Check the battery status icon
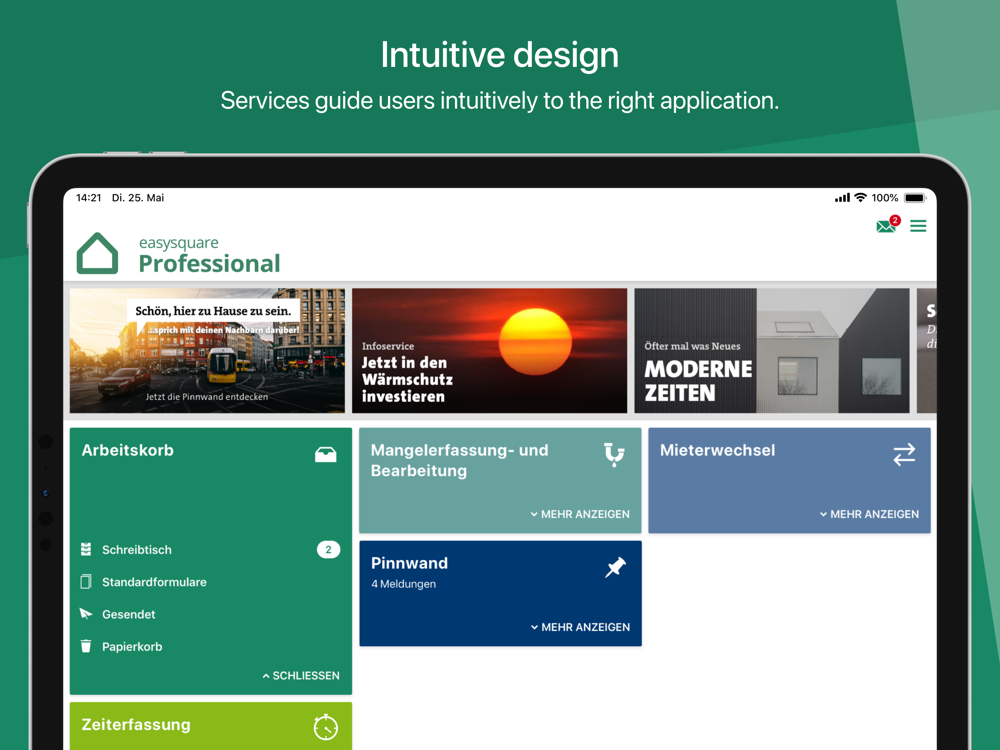This screenshot has width=1000, height=750. (x=915, y=198)
